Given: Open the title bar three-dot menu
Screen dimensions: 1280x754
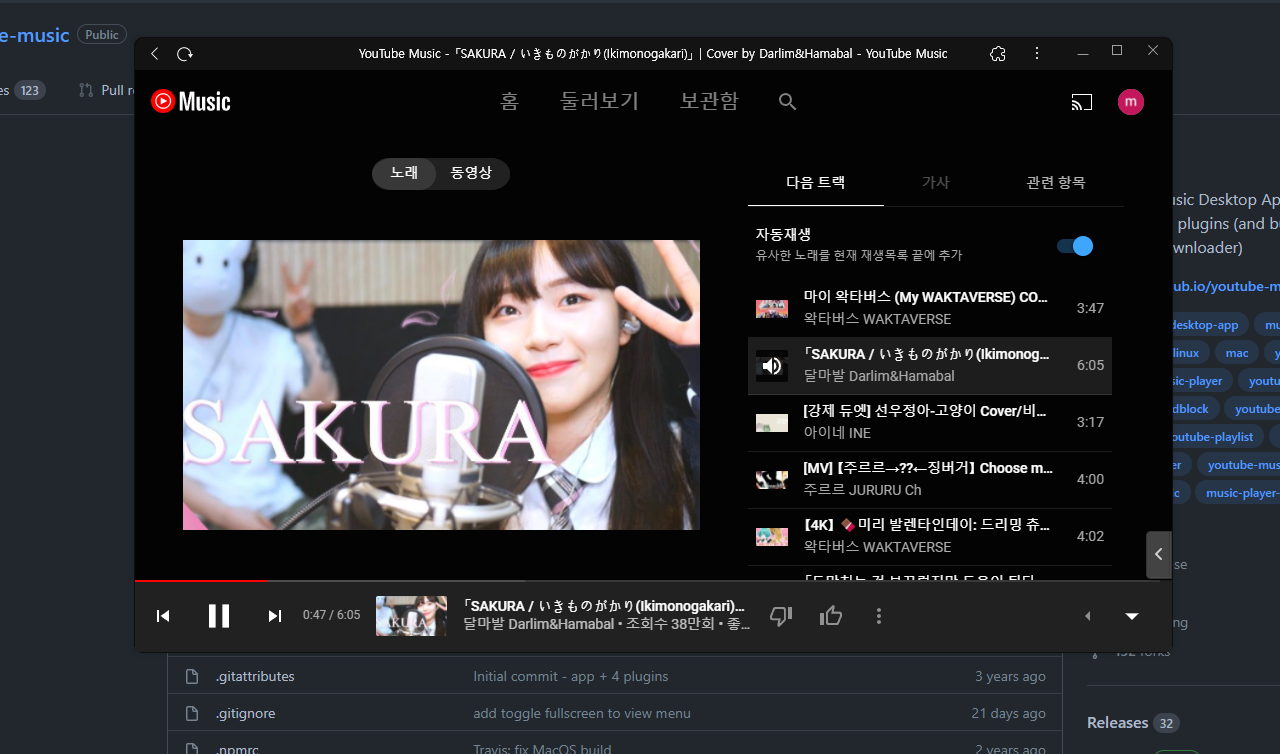Looking at the screenshot, I should pos(1037,53).
